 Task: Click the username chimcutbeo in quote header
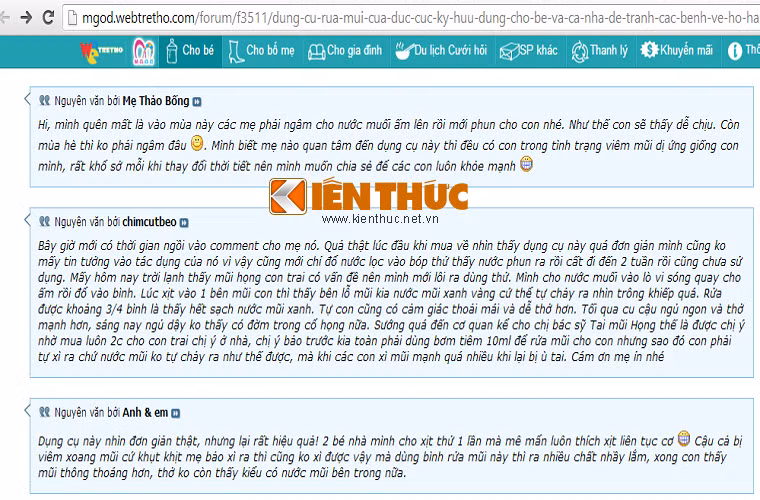point(149,222)
